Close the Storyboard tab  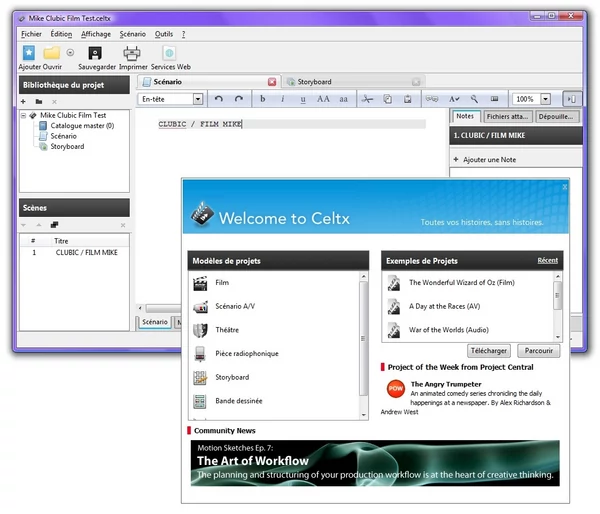click(x=416, y=82)
